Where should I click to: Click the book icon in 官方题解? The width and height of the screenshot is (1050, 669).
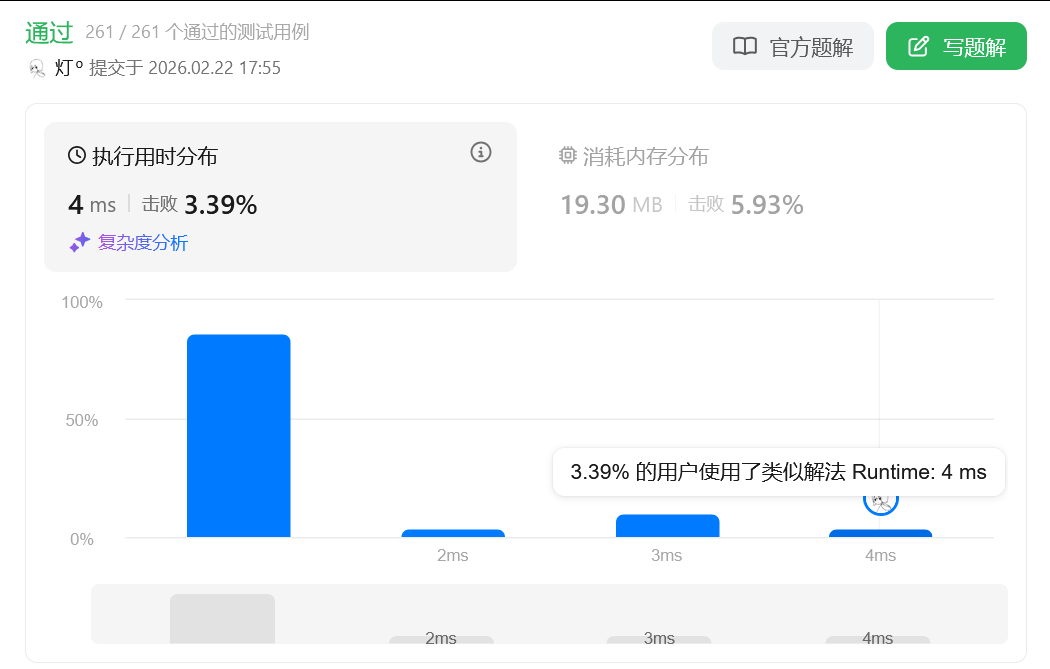click(x=745, y=47)
